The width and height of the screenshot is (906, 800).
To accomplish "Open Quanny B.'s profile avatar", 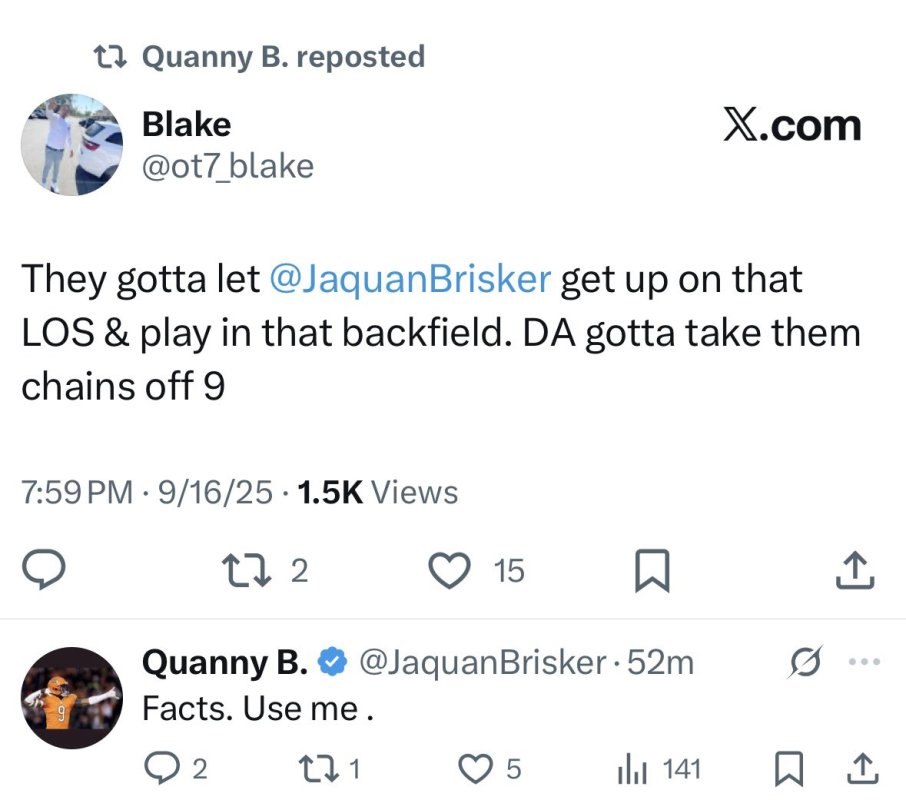I will click(x=72, y=698).
